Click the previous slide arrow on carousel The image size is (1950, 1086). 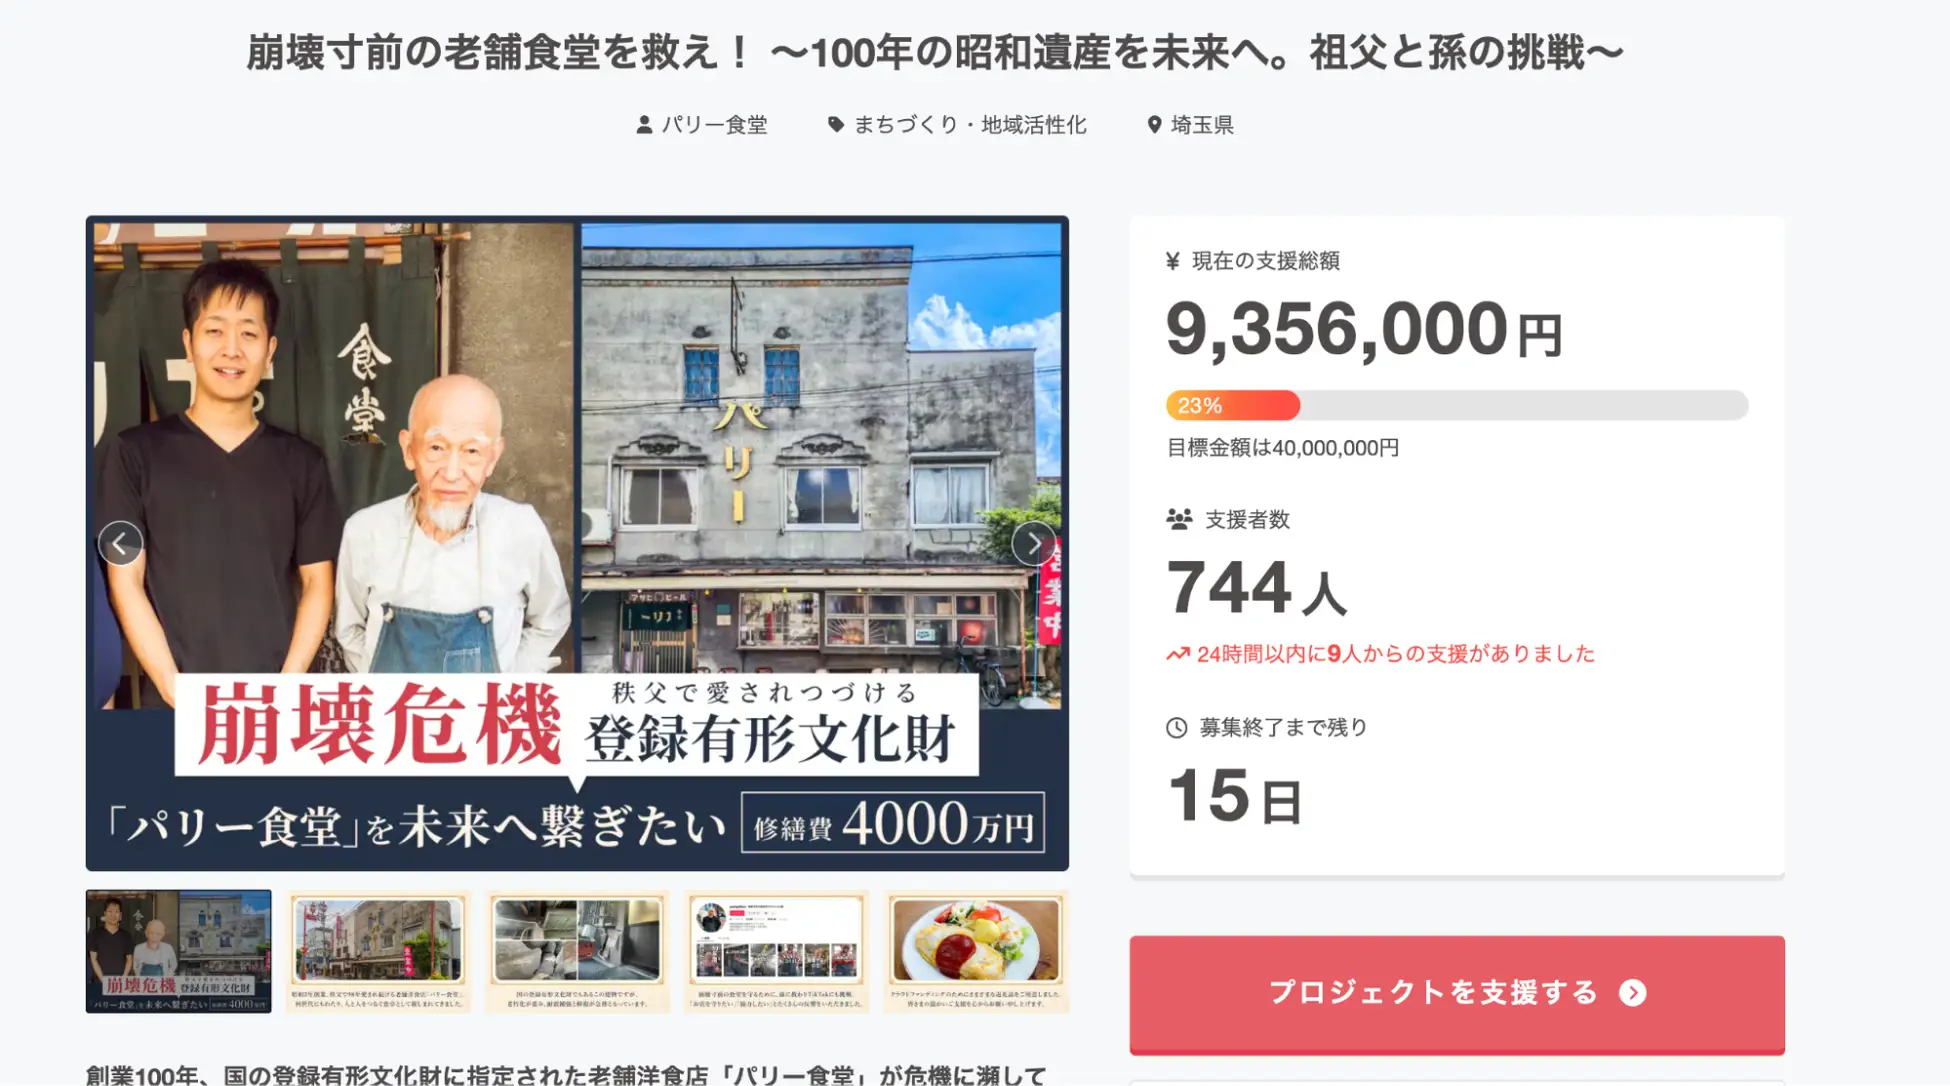click(120, 543)
